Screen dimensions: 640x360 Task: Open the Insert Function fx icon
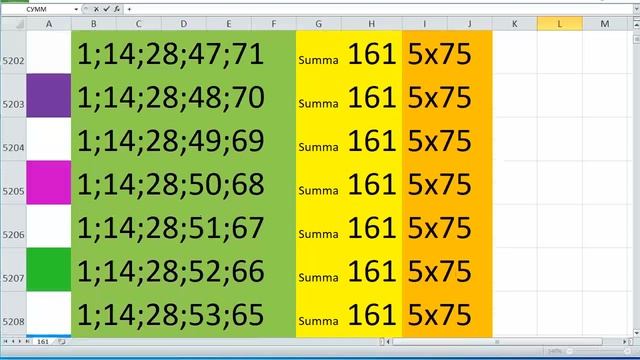[x=117, y=9]
